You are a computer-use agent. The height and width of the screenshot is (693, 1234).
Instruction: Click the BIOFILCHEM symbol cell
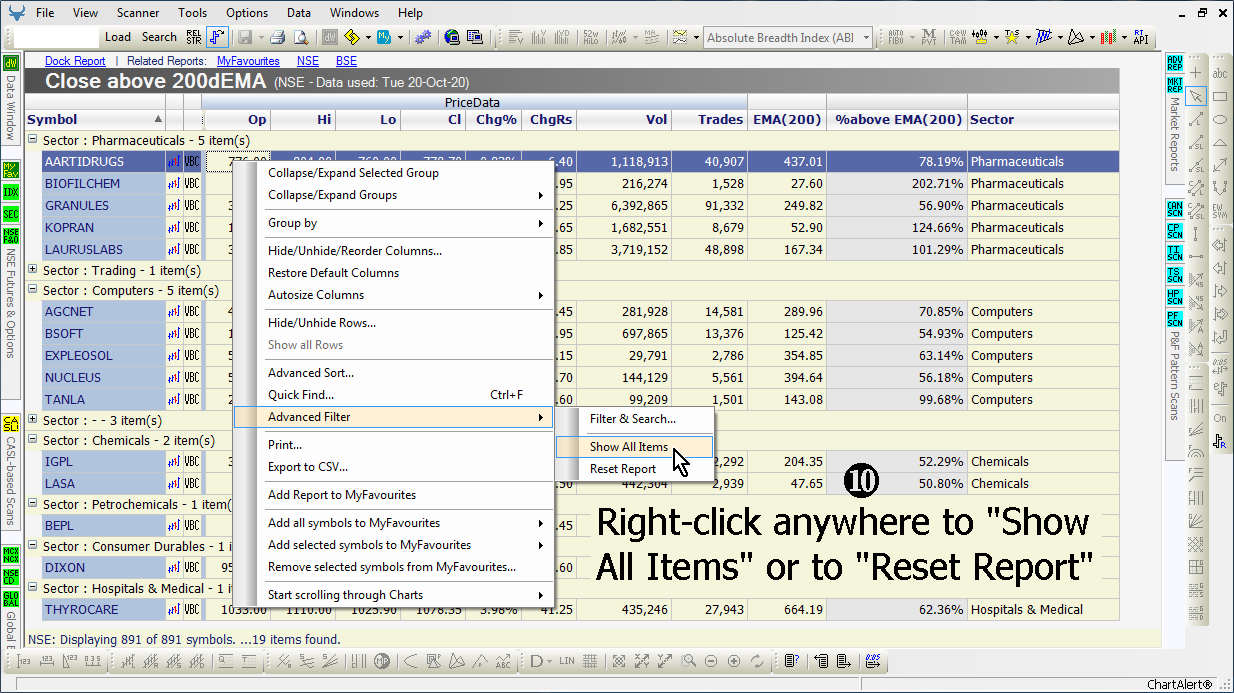[x=103, y=184]
